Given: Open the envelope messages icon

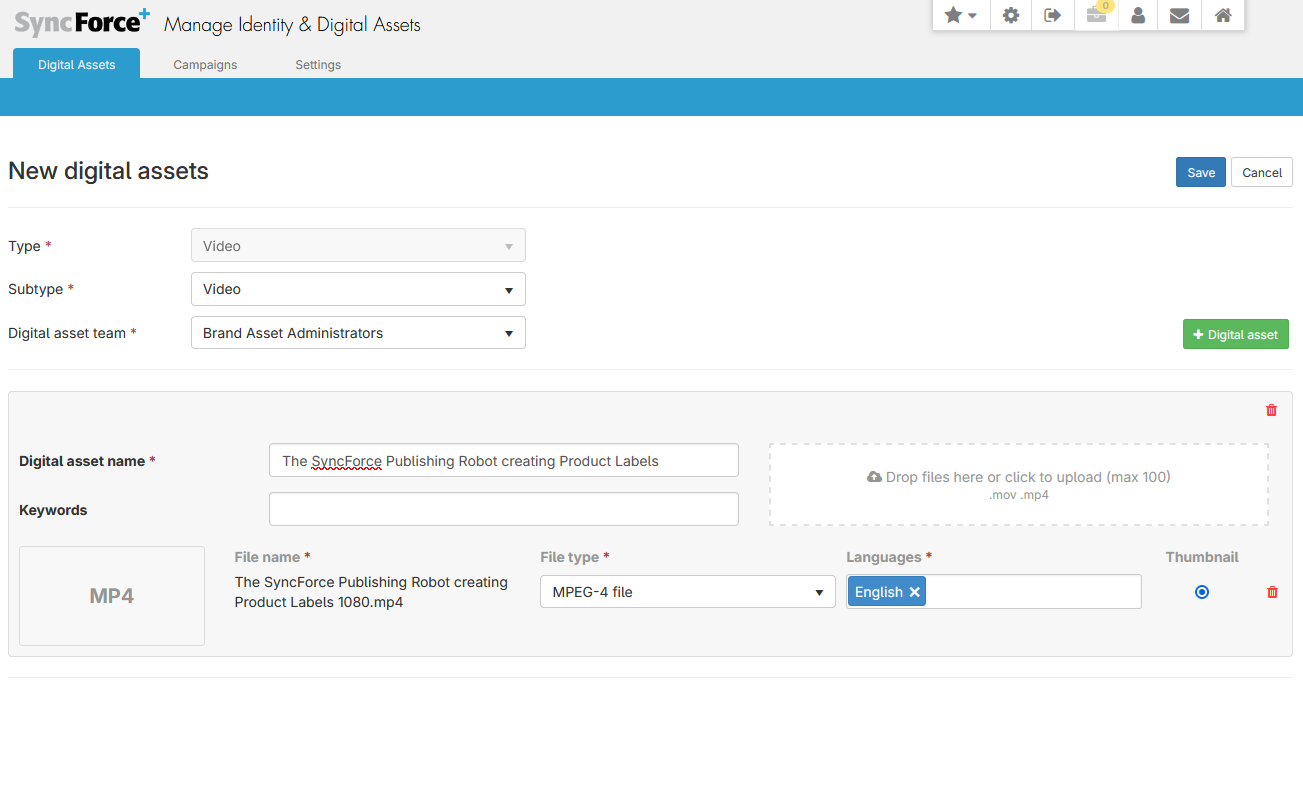Looking at the screenshot, I should (x=1180, y=15).
